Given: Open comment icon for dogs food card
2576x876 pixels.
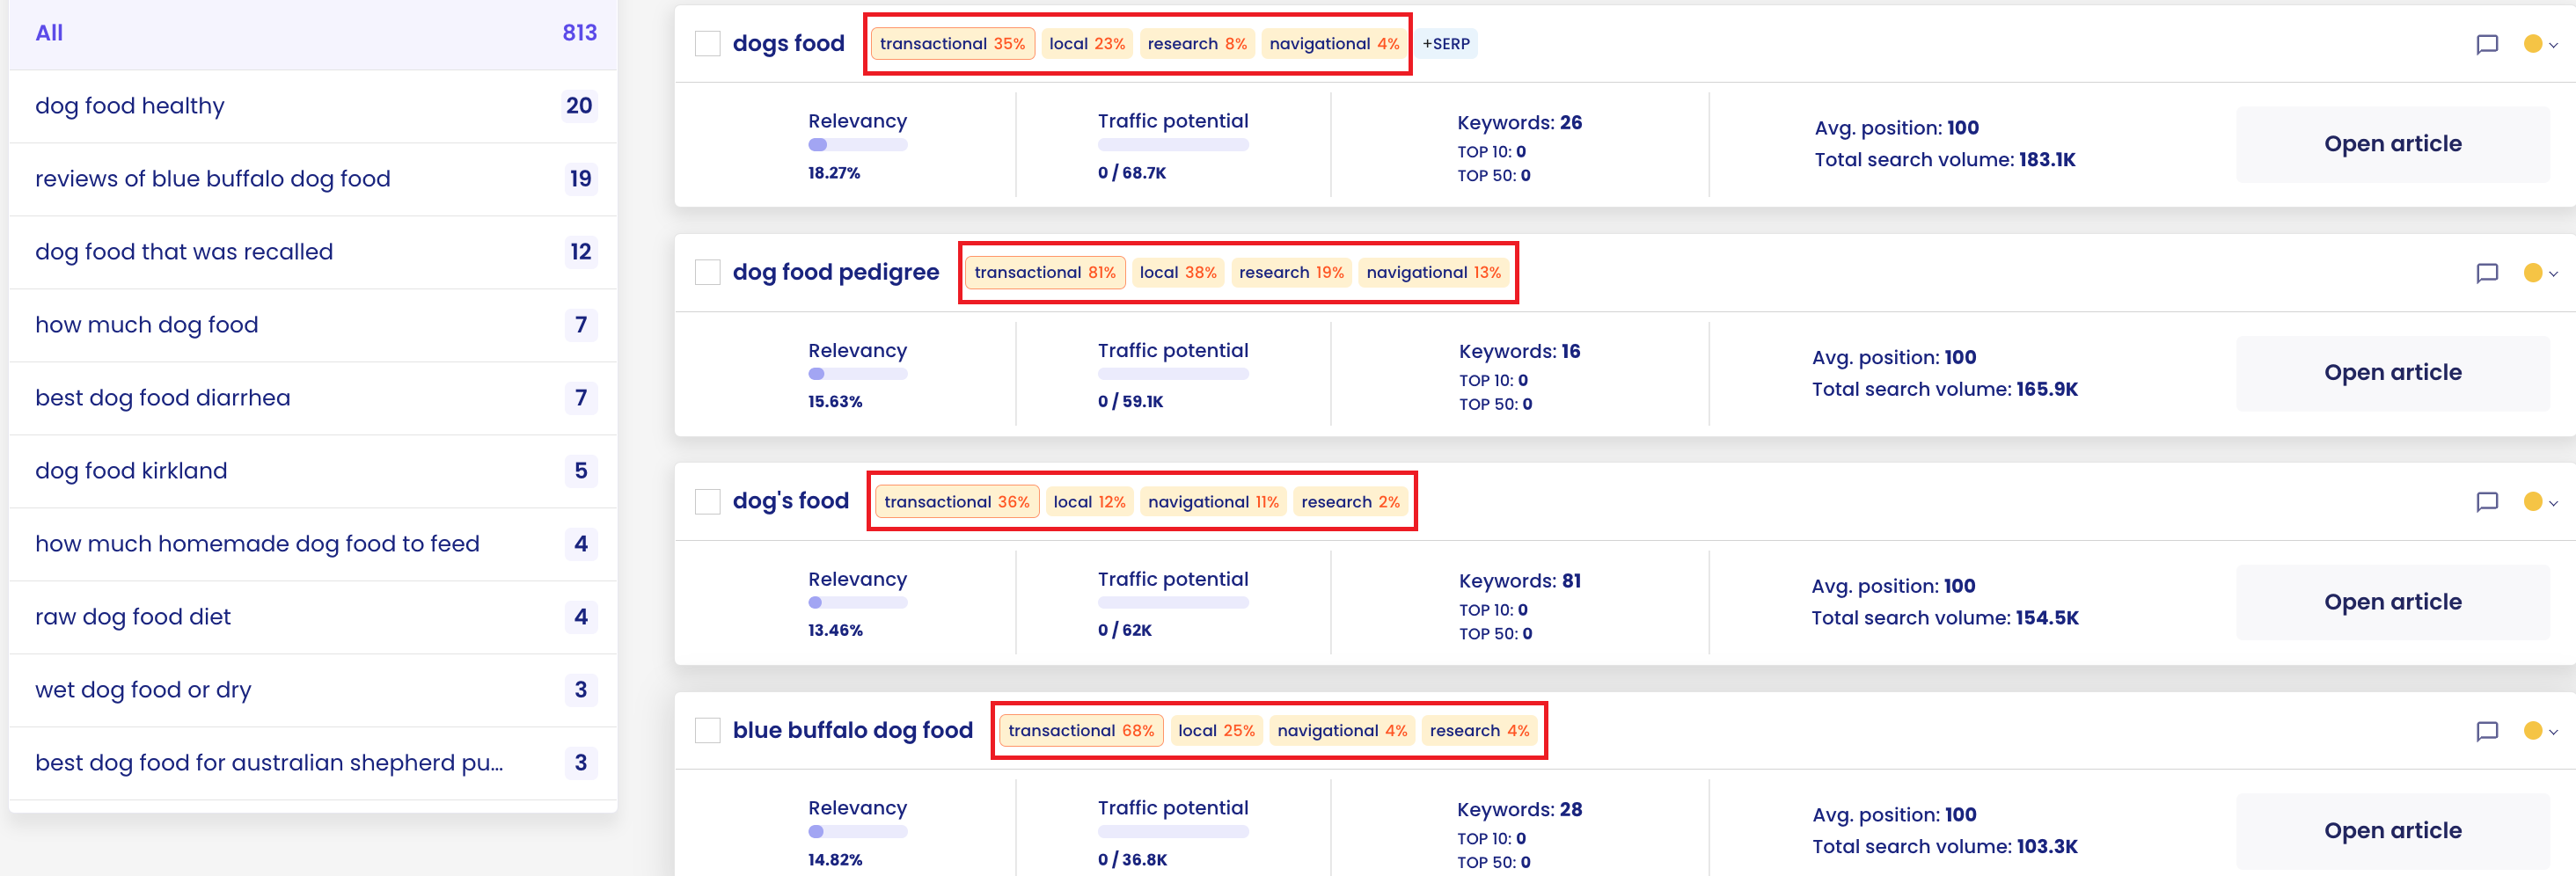Looking at the screenshot, I should click(x=2486, y=44).
